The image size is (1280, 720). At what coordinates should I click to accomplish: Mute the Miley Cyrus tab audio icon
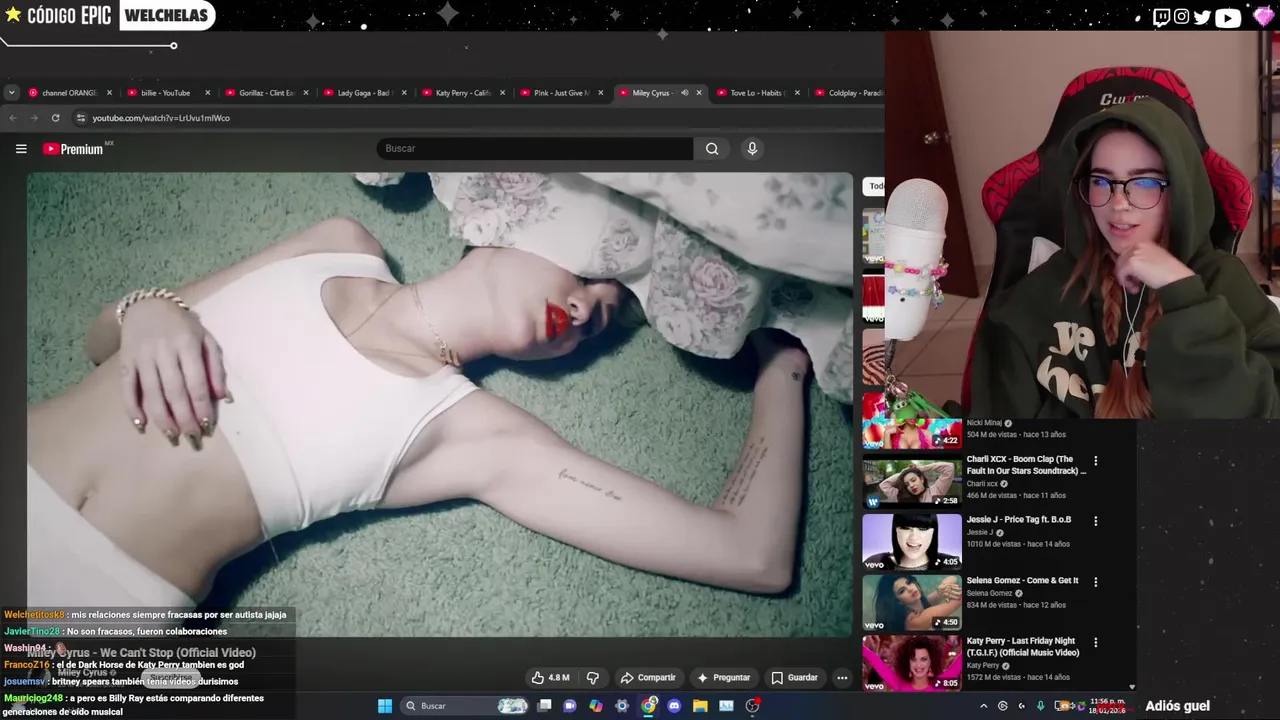pyautogui.click(x=685, y=93)
